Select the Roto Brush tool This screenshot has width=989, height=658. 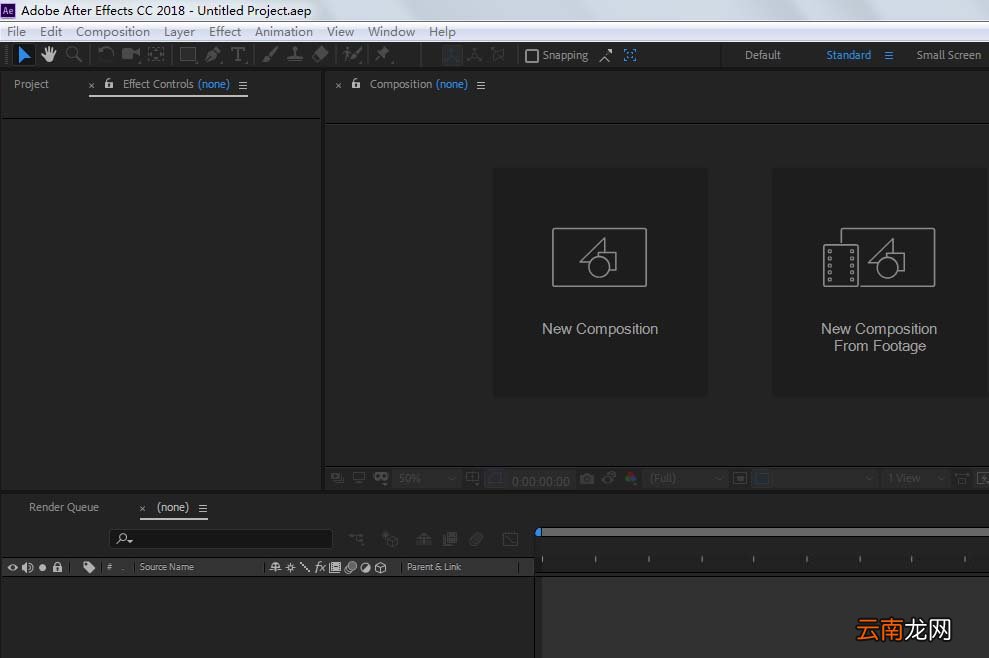pyautogui.click(x=352, y=56)
